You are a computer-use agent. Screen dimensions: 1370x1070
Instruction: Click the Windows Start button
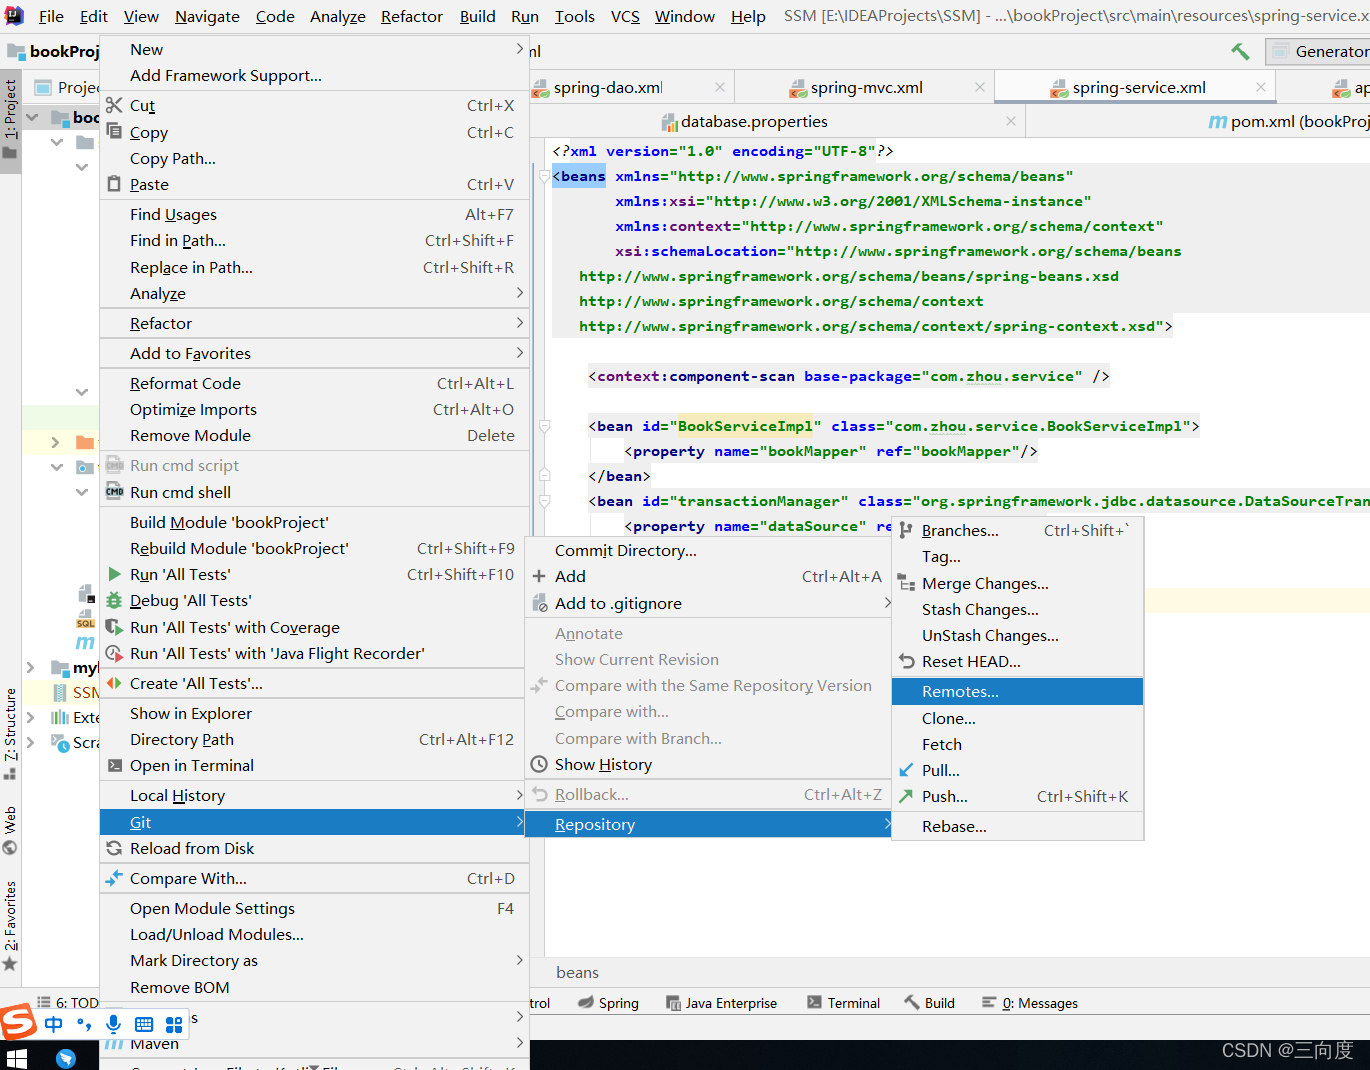point(17,1058)
